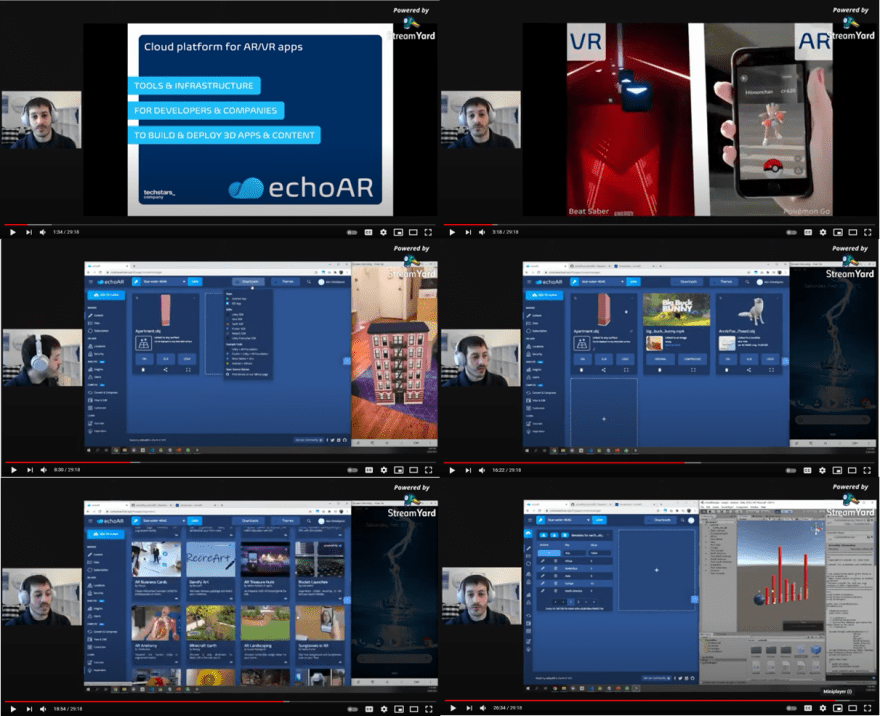Screen dimensions: 880x716
Task: Seek on progress bar of 16:22 player
Action: pos(659,463)
